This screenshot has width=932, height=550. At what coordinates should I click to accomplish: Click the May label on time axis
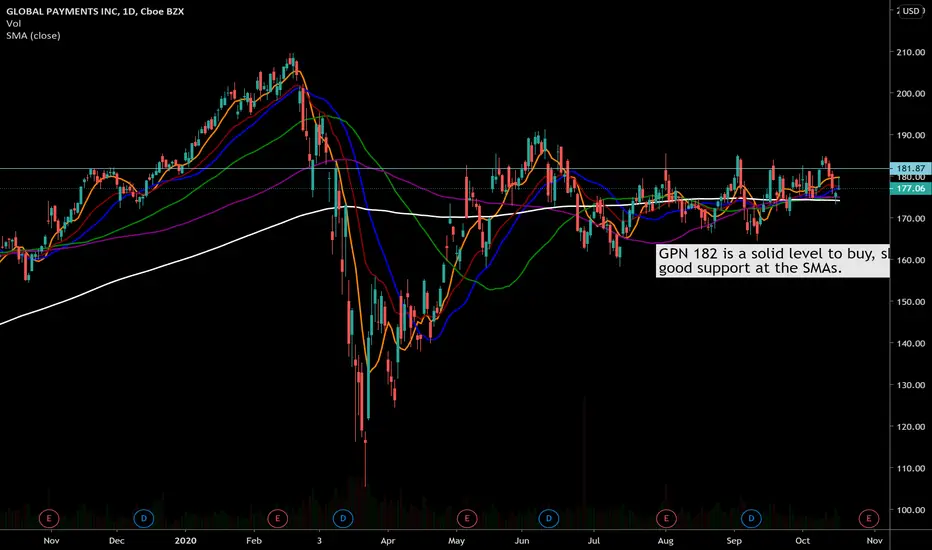pyautogui.click(x=456, y=540)
